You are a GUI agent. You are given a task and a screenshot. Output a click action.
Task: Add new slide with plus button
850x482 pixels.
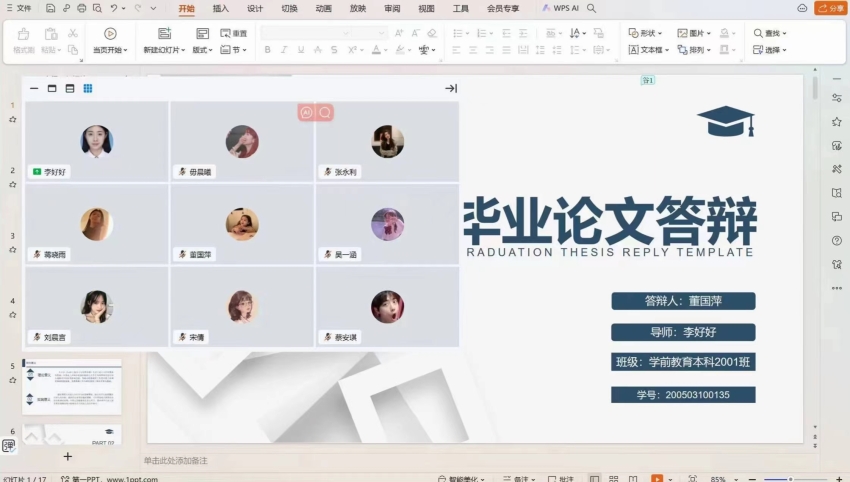68,457
